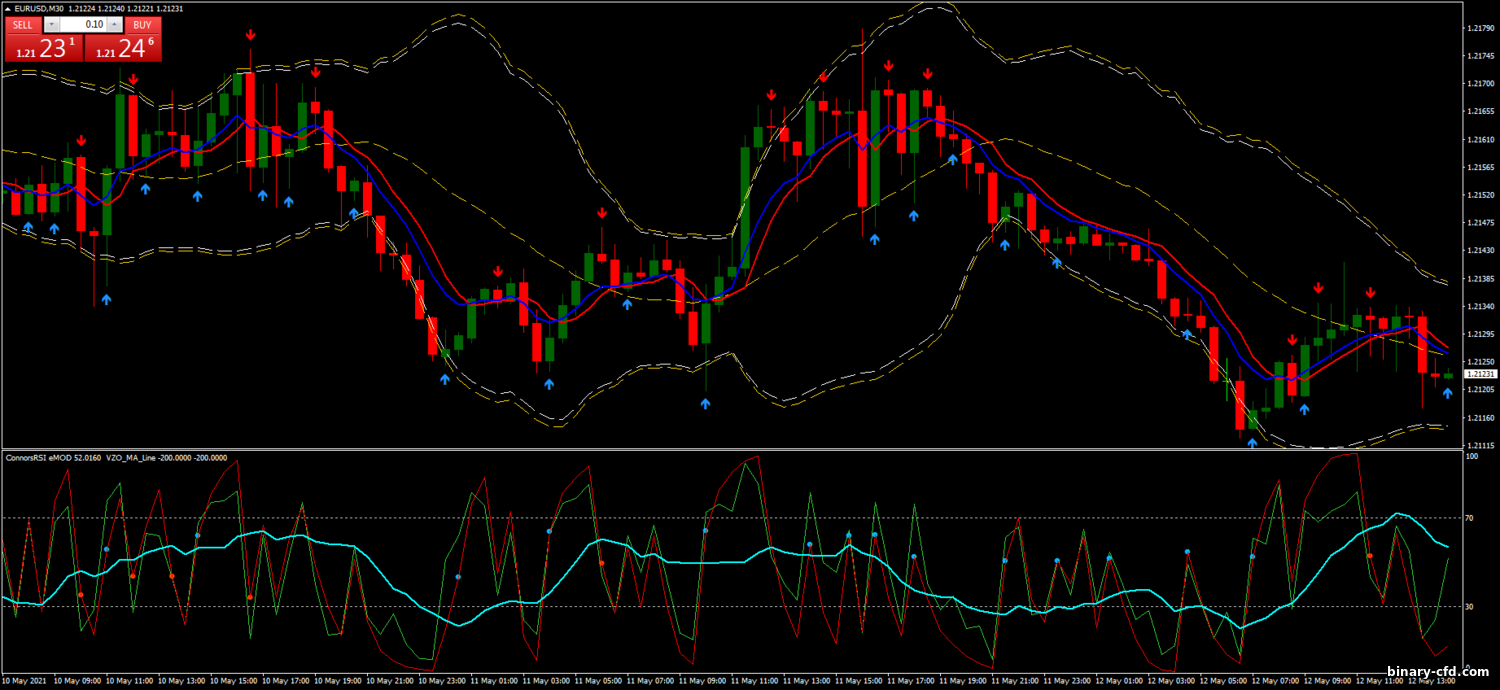Click the BUY button label

[141, 24]
